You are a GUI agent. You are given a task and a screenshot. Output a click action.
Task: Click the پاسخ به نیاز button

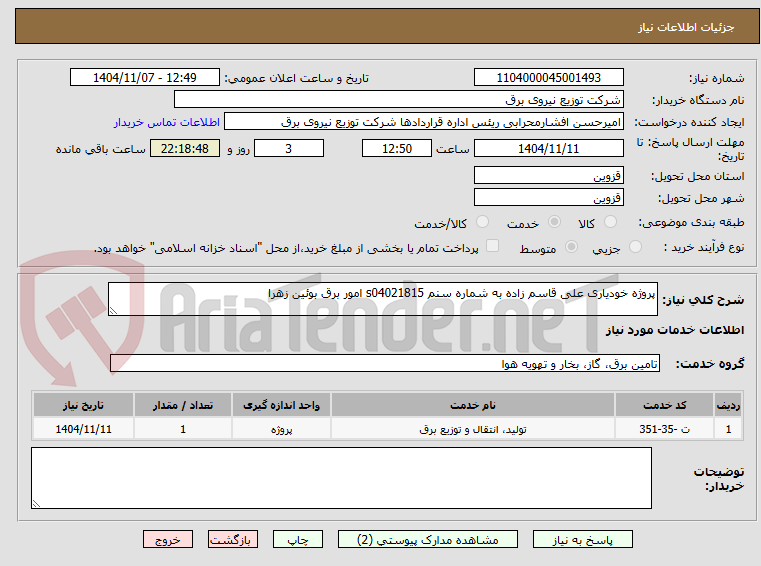click(583, 539)
